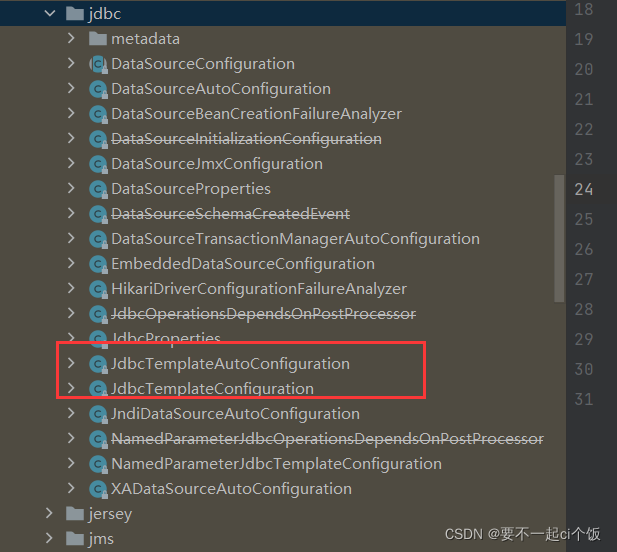Select the JdbcTemplateConfiguration class name
The width and height of the screenshot is (617, 552).
[x=212, y=389]
